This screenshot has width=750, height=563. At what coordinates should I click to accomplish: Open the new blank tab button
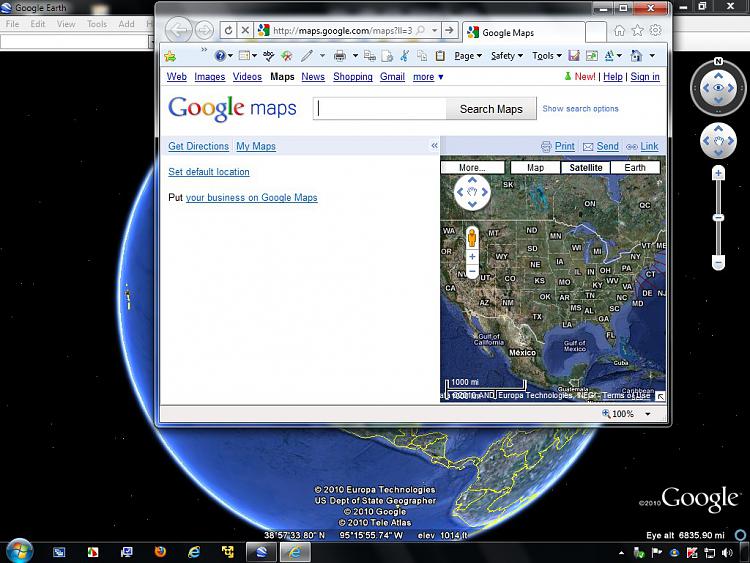tap(596, 32)
